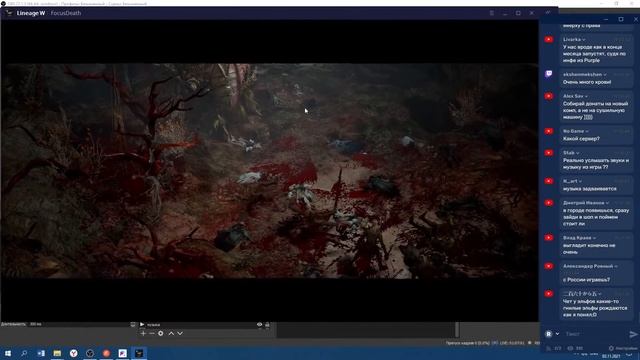Open OBS source properties gear

160,333
